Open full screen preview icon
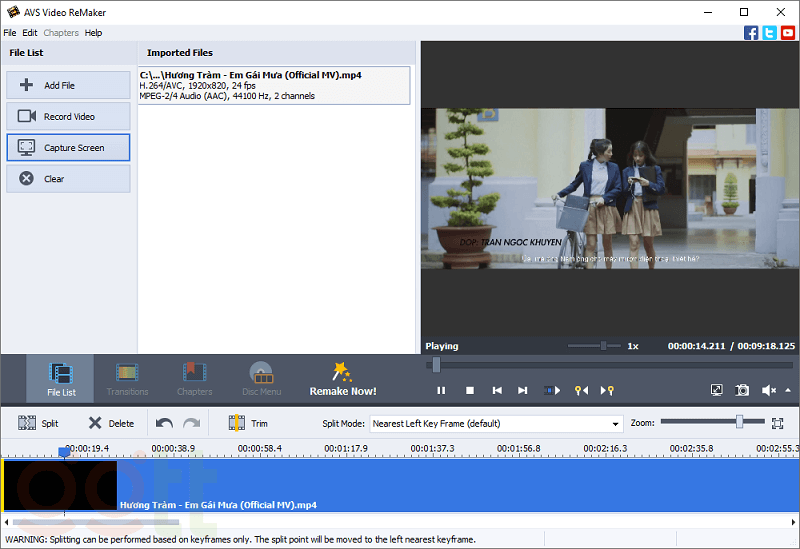 tap(717, 390)
